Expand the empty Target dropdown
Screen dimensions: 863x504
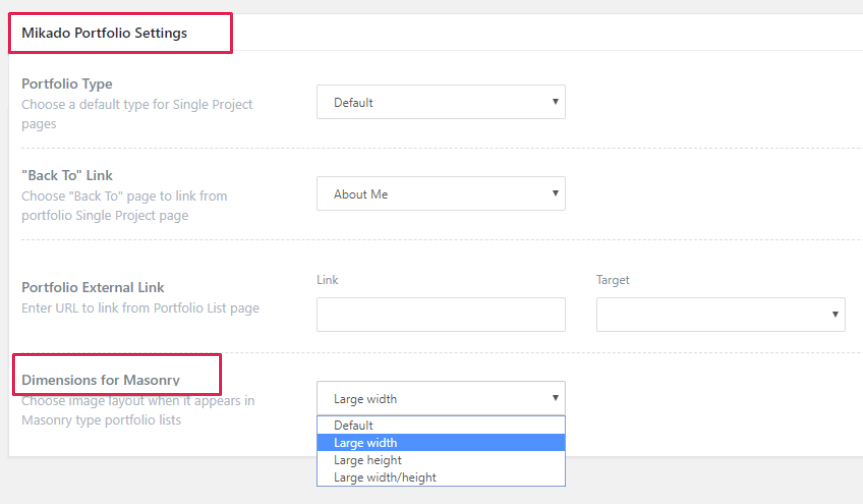coord(720,314)
